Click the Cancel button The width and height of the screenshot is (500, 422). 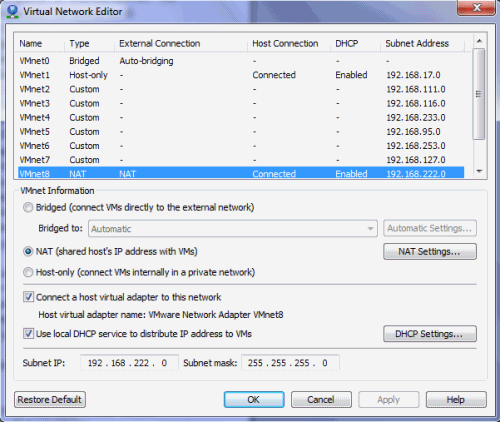pyautogui.click(x=321, y=399)
